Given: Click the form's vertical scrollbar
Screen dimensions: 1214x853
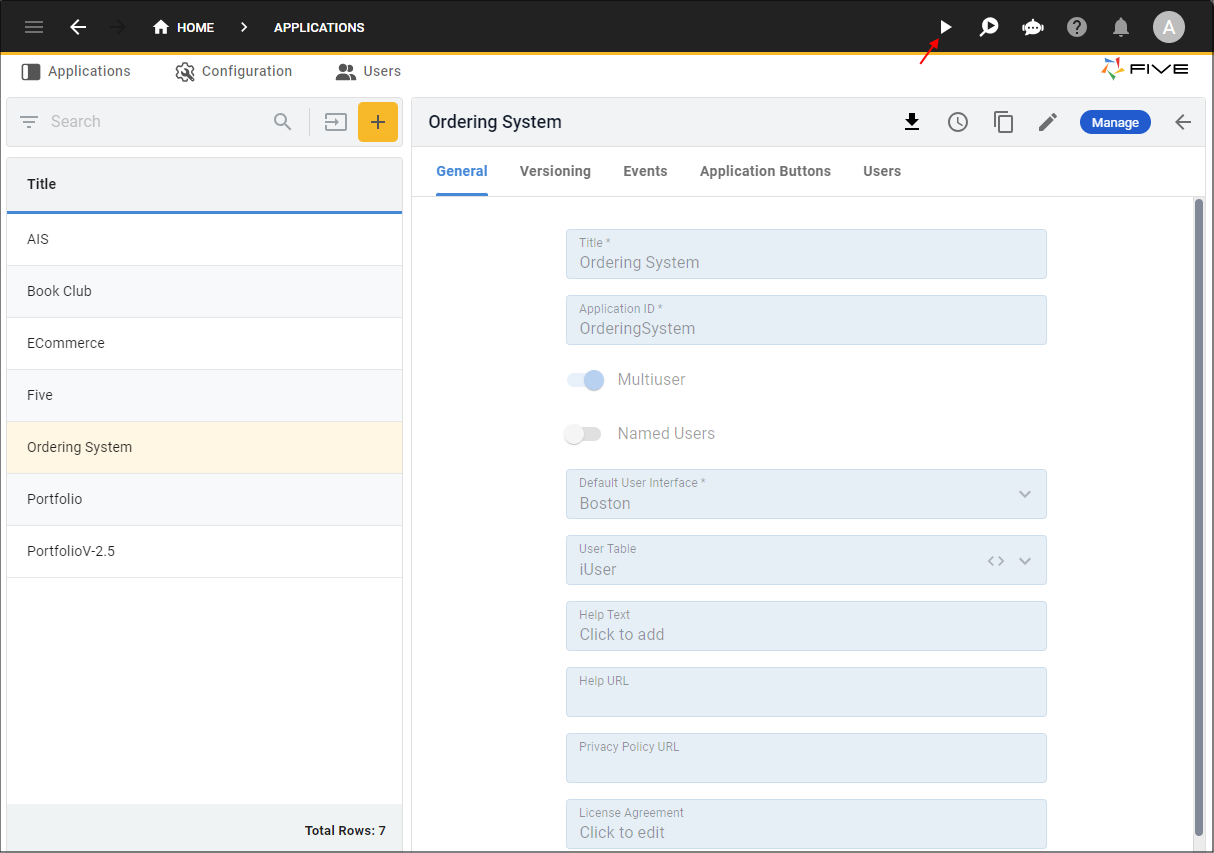Looking at the screenshot, I should pyautogui.click(x=1199, y=517).
